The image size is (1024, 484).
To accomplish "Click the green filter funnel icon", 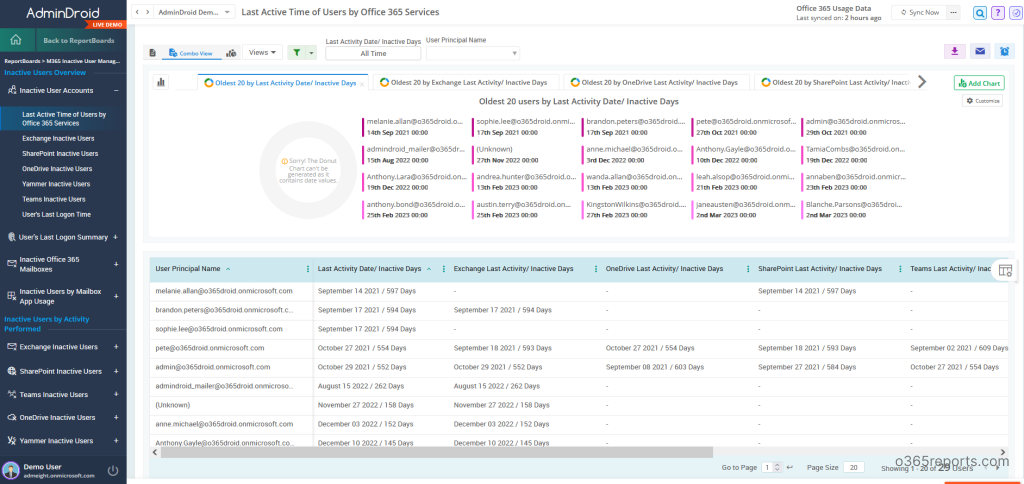I will (x=296, y=53).
